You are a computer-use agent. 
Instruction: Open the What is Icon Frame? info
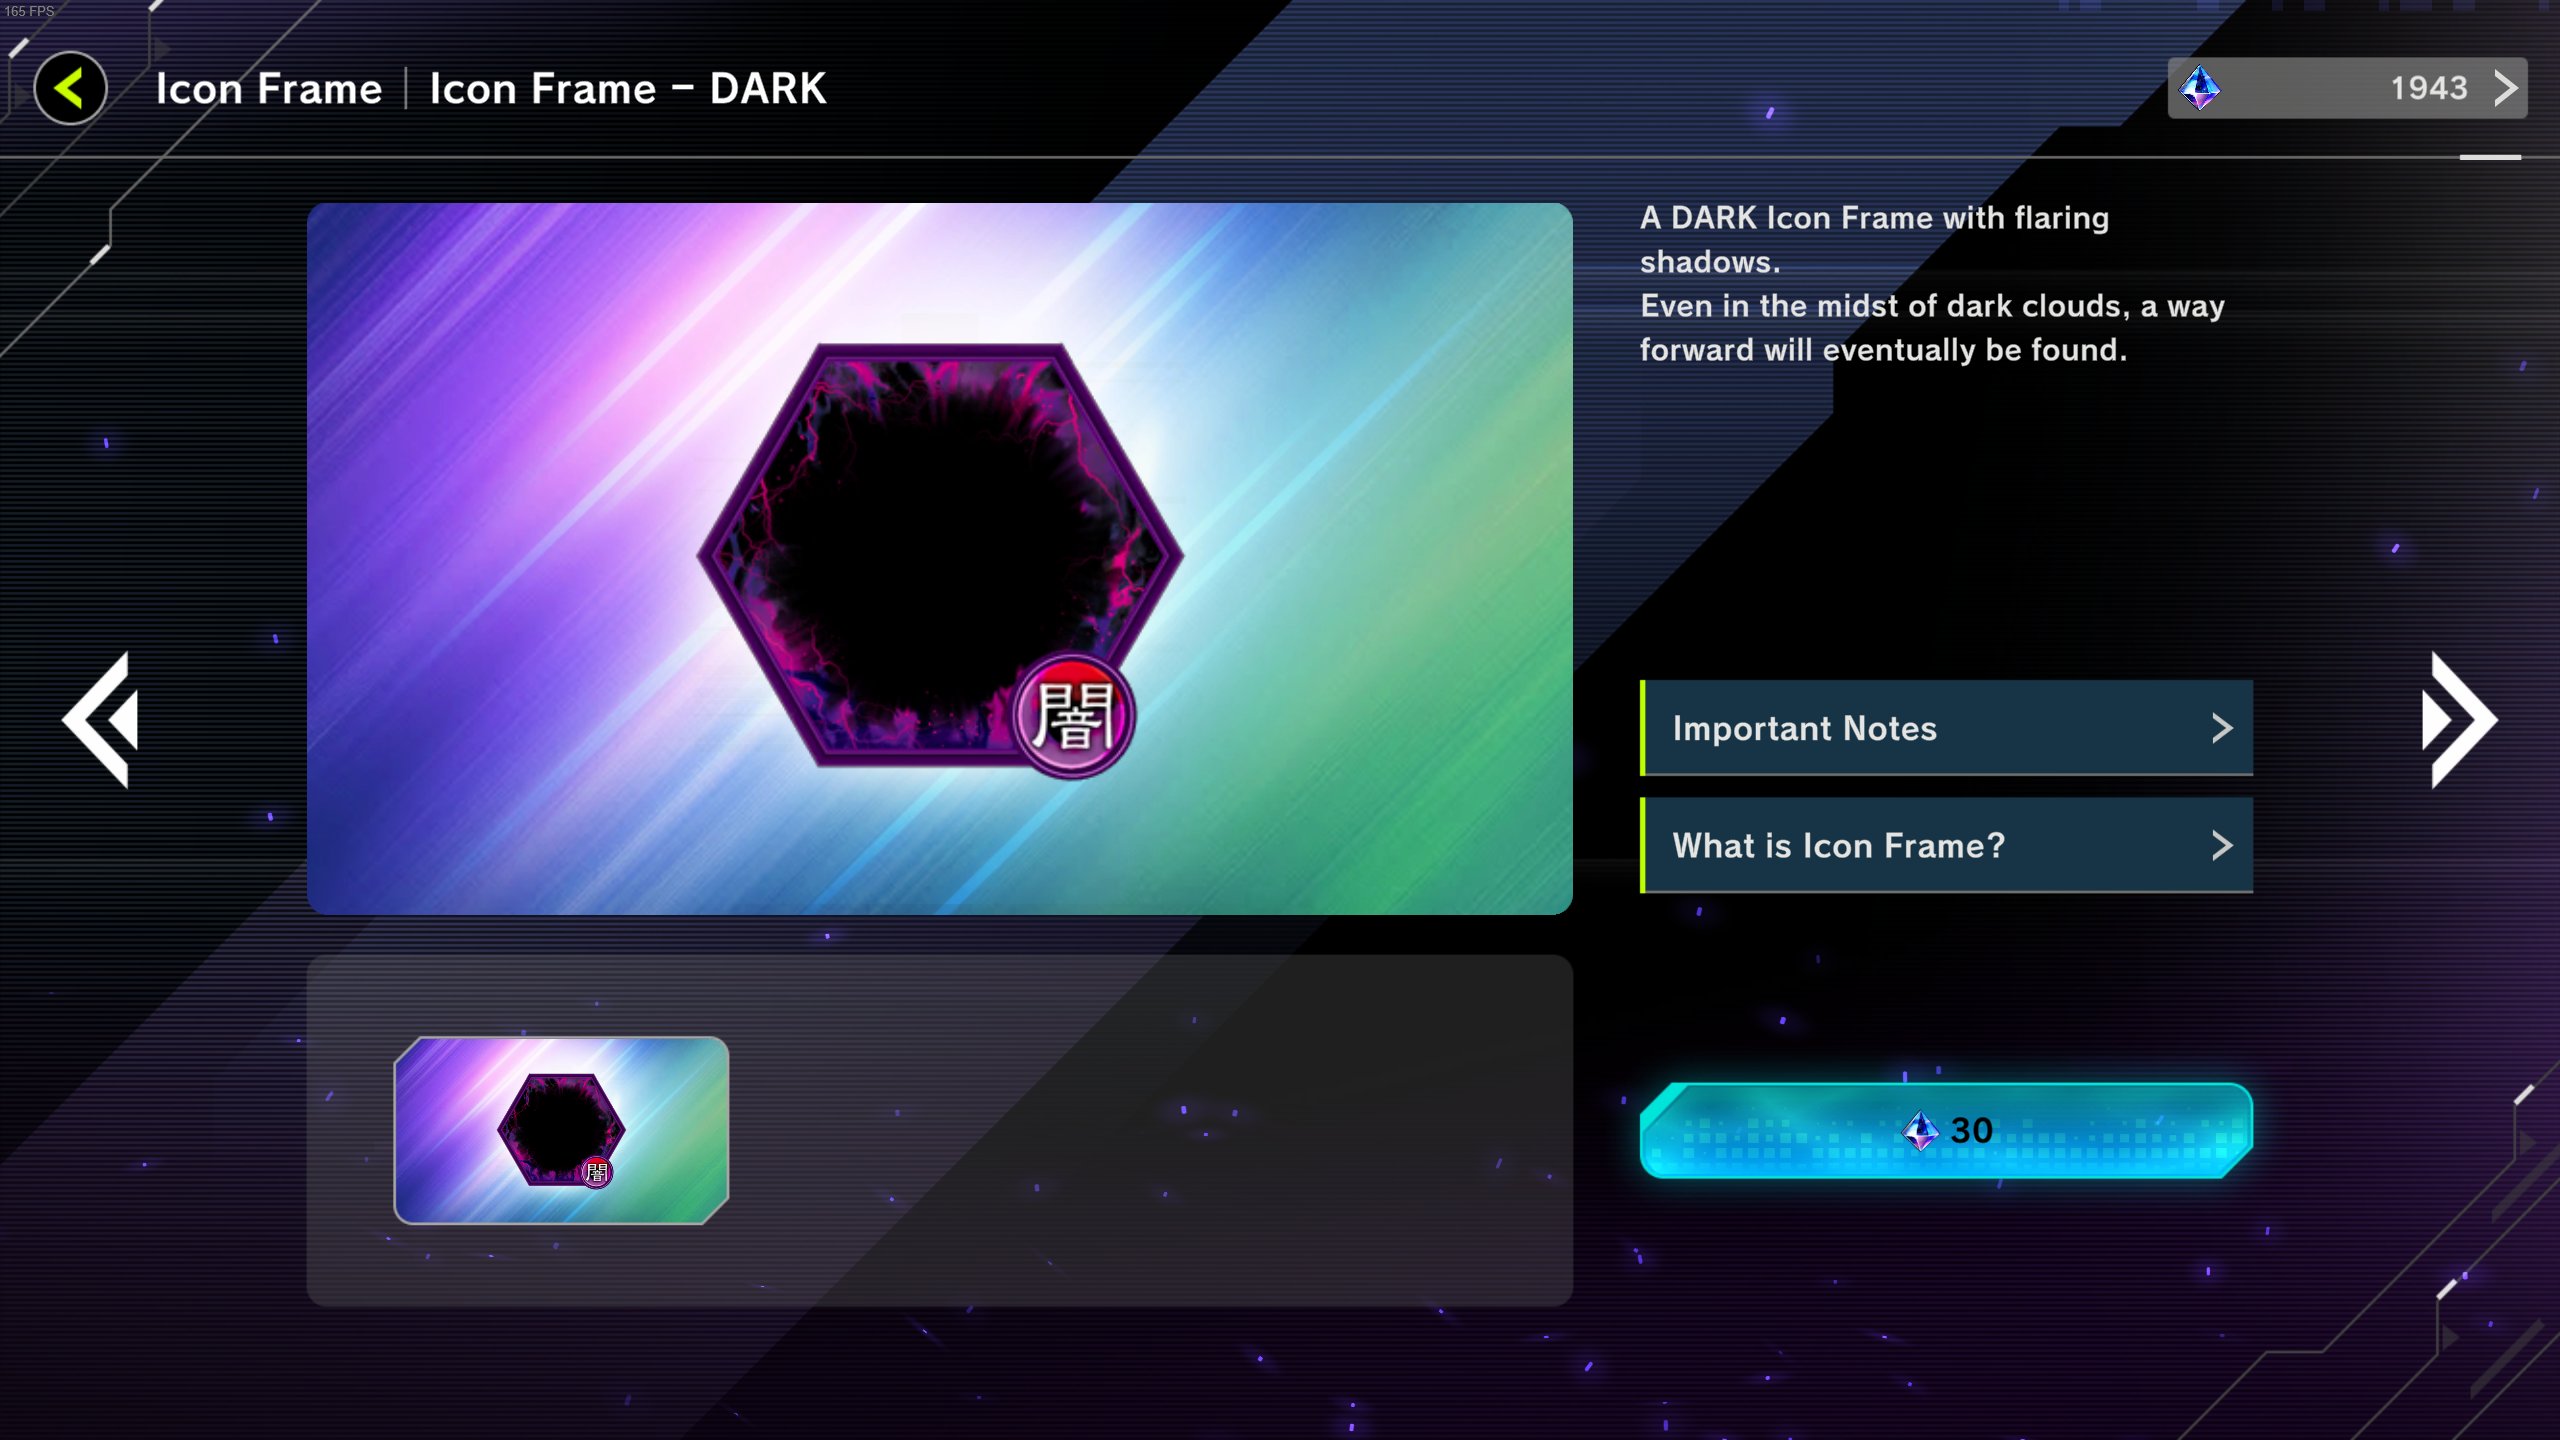point(1946,846)
